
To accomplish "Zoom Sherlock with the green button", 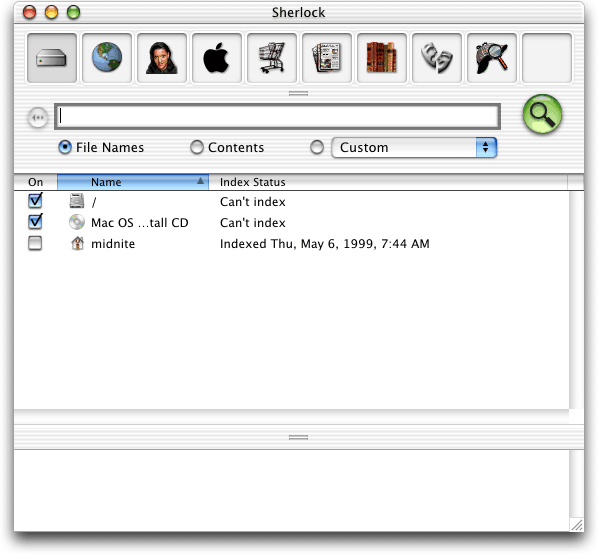I will coord(74,12).
